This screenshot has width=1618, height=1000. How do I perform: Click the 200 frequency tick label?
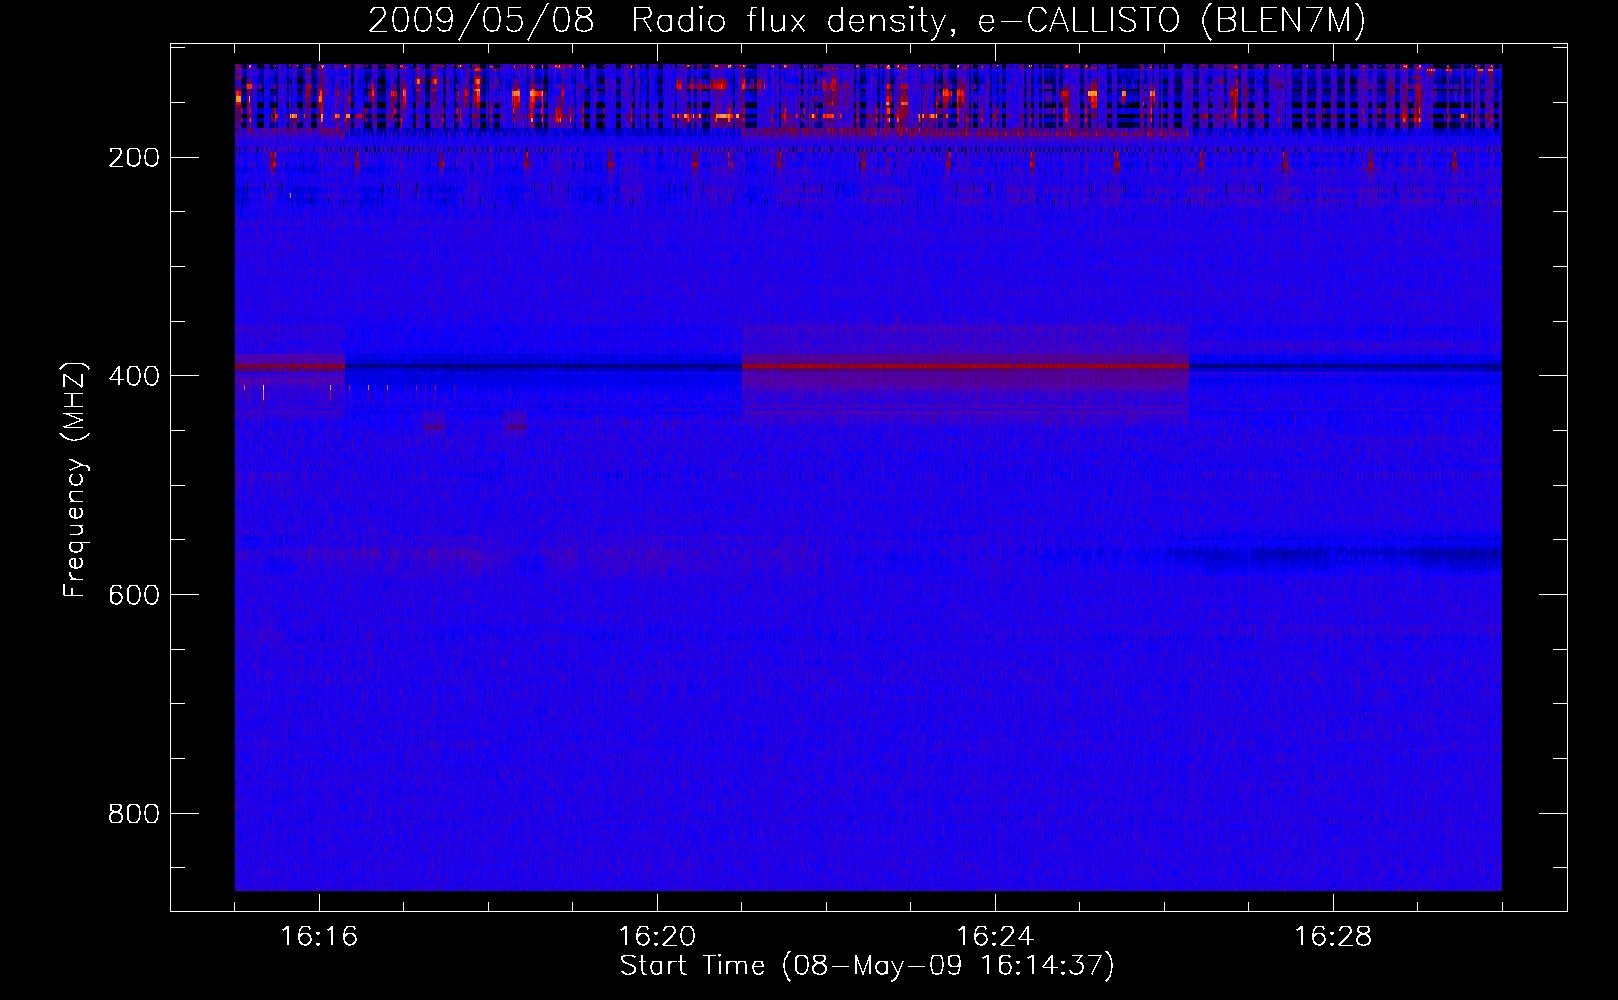[x=134, y=158]
